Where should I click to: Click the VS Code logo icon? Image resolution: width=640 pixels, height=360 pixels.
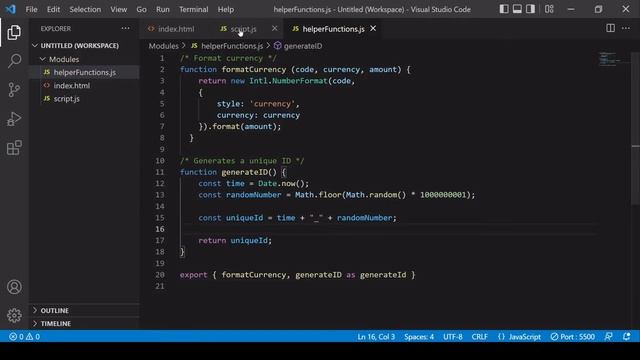11,9
